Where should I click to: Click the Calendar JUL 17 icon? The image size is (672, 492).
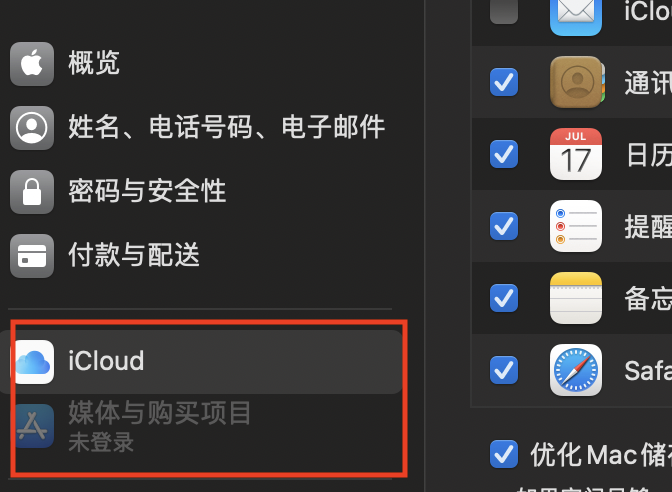576,154
